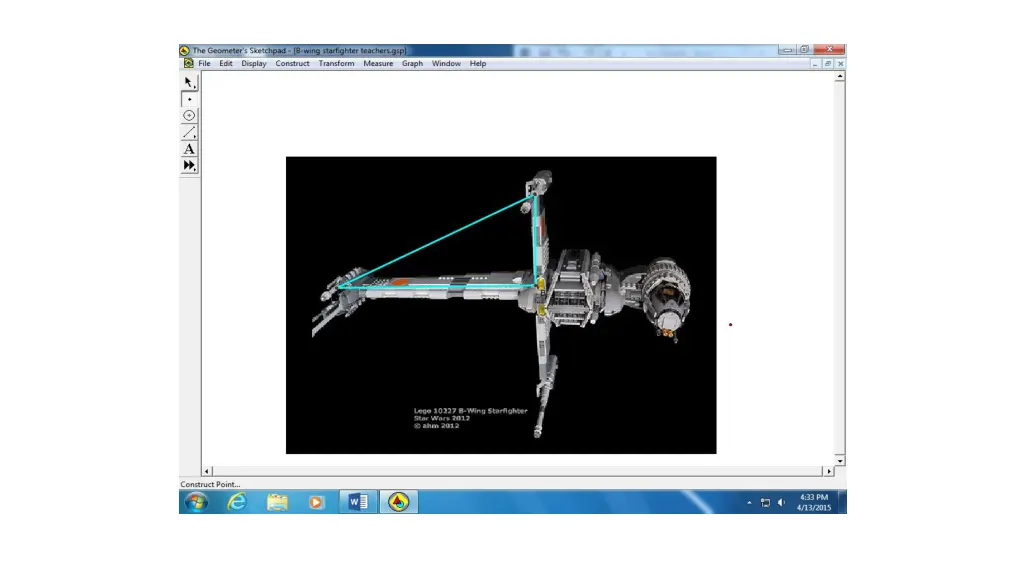This screenshot has height=576, width=1024.
Task: Click scroll down arrow on vertical scrollbar
Action: (840, 460)
